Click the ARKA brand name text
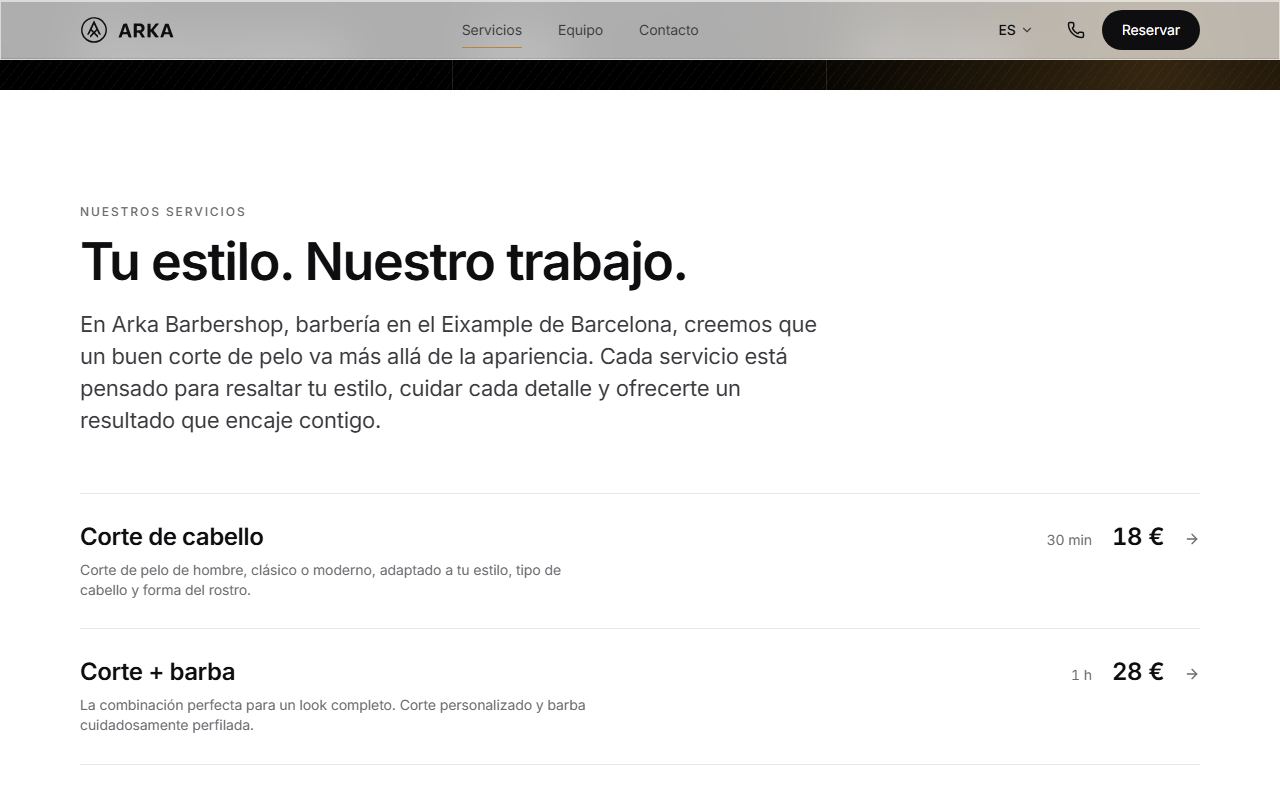This screenshot has width=1280, height=800. tap(146, 30)
